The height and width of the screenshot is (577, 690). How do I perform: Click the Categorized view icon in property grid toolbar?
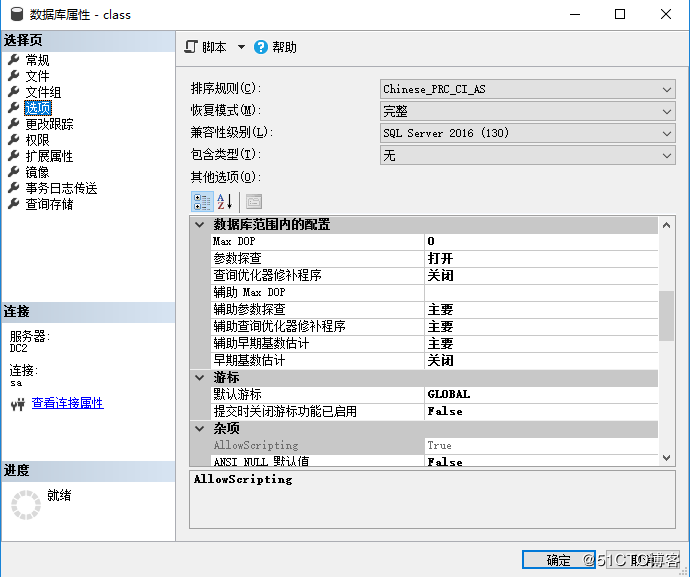[x=202, y=202]
